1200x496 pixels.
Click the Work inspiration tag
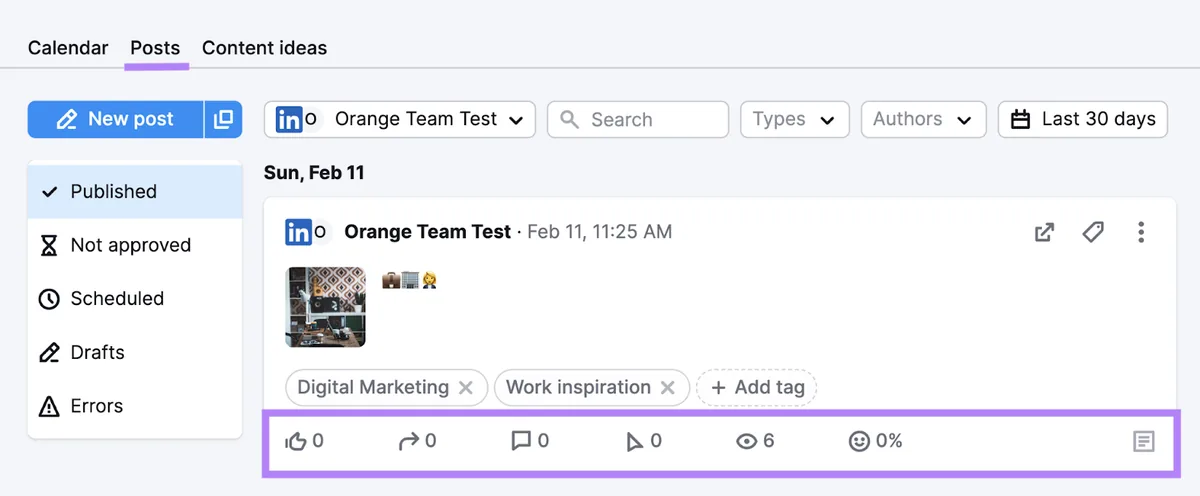[578, 387]
